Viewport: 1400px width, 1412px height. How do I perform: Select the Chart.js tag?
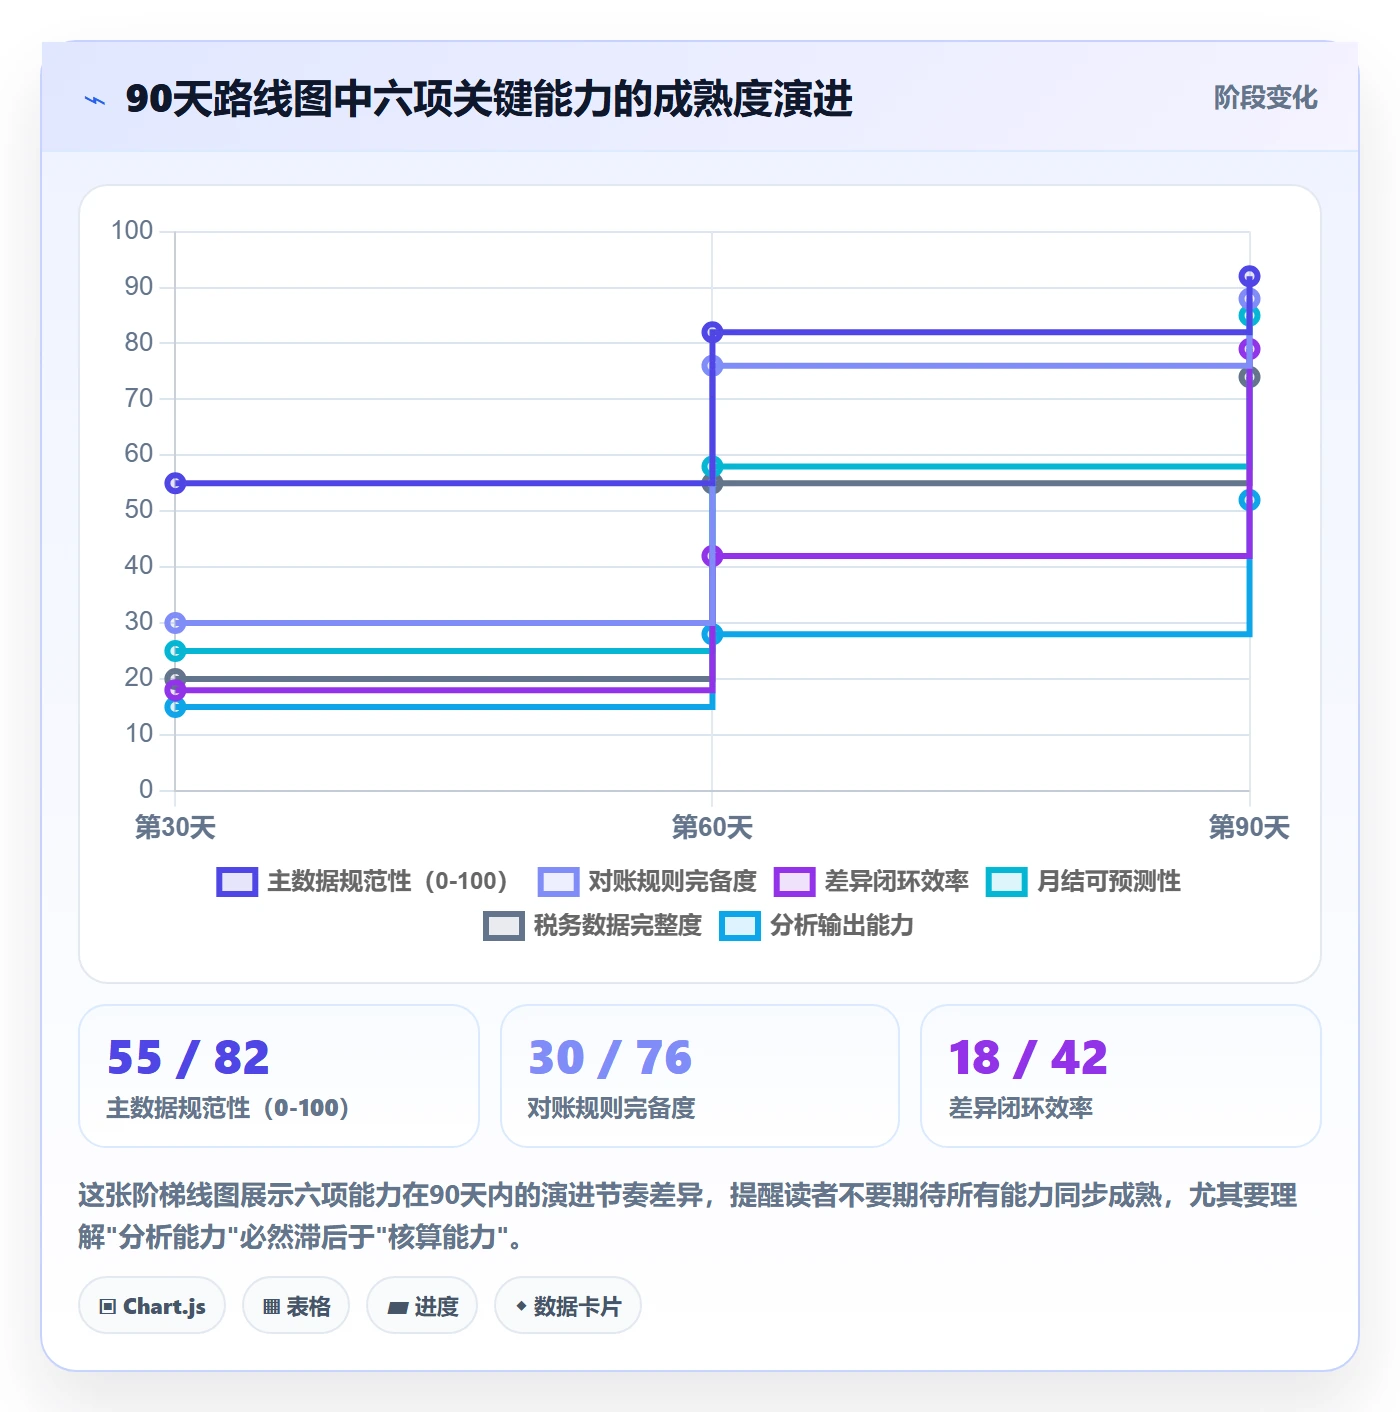click(152, 1305)
